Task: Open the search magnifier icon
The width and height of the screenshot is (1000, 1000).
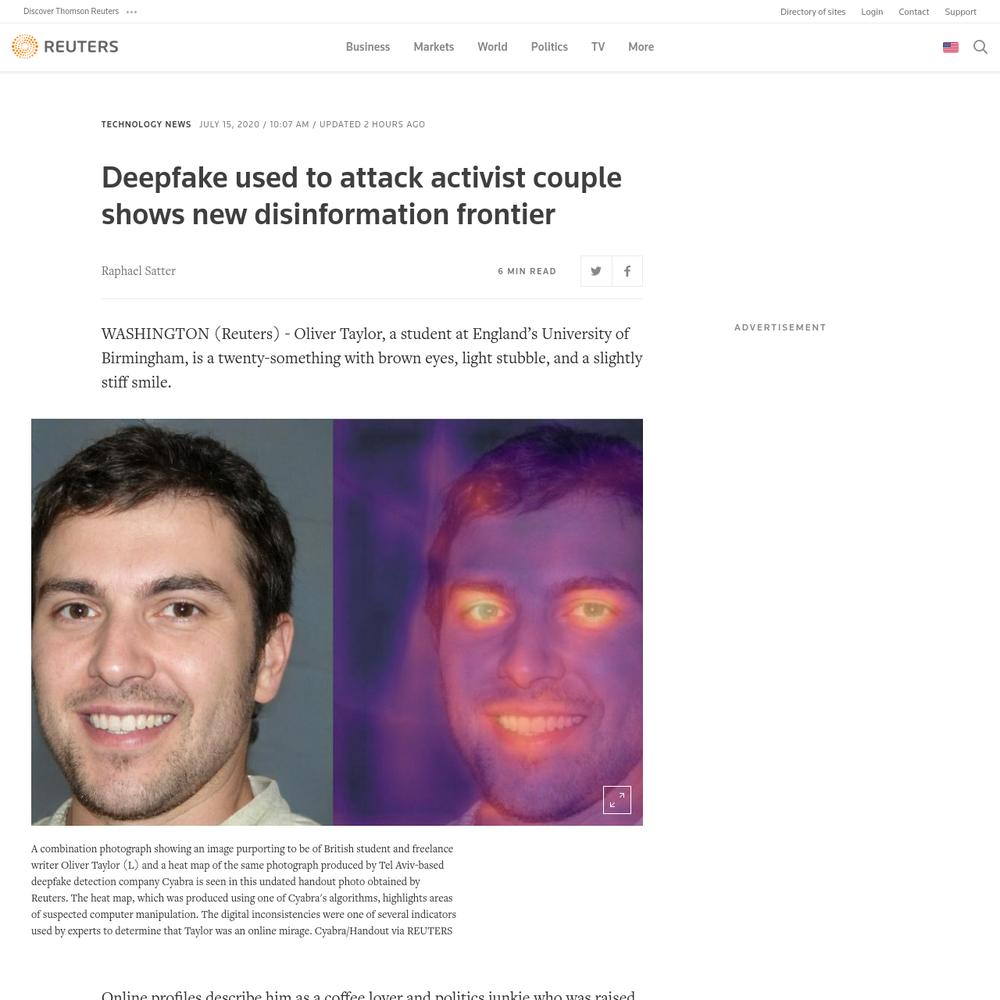Action: pos(980,47)
